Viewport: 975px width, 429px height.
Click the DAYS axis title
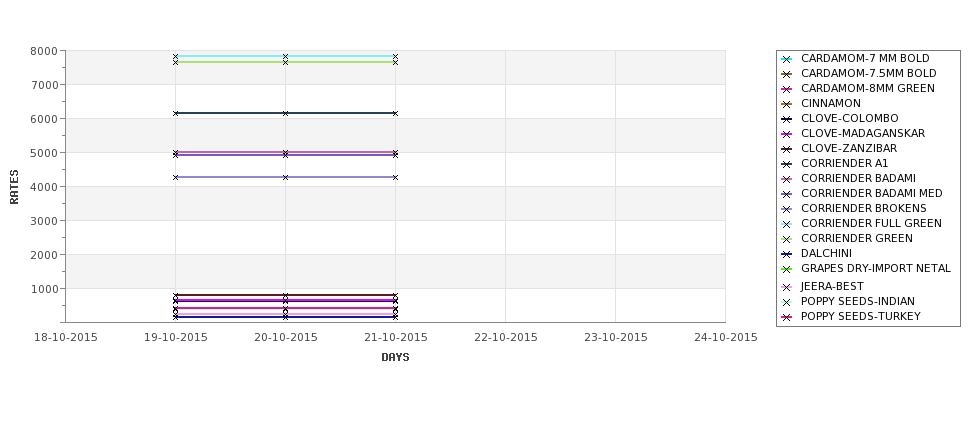[395, 357]
